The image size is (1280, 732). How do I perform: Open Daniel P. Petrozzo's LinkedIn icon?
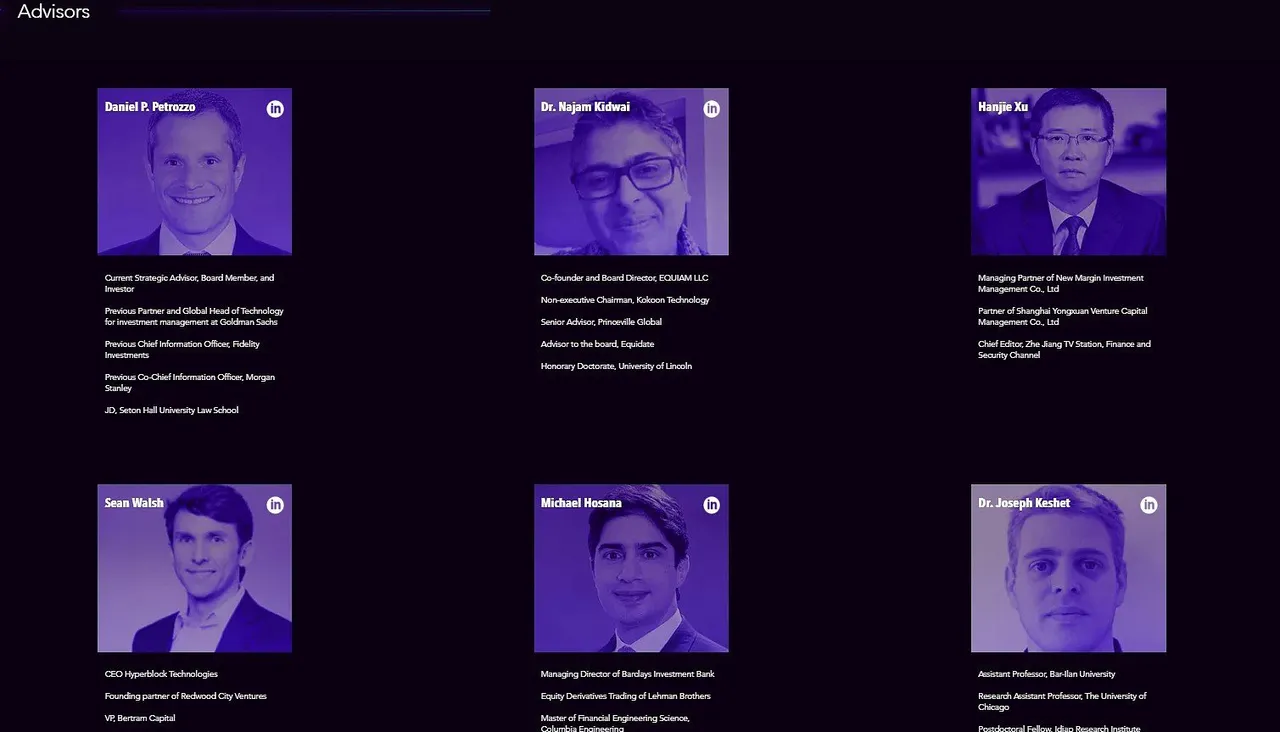pyautogui.click(x=275, y=109)
